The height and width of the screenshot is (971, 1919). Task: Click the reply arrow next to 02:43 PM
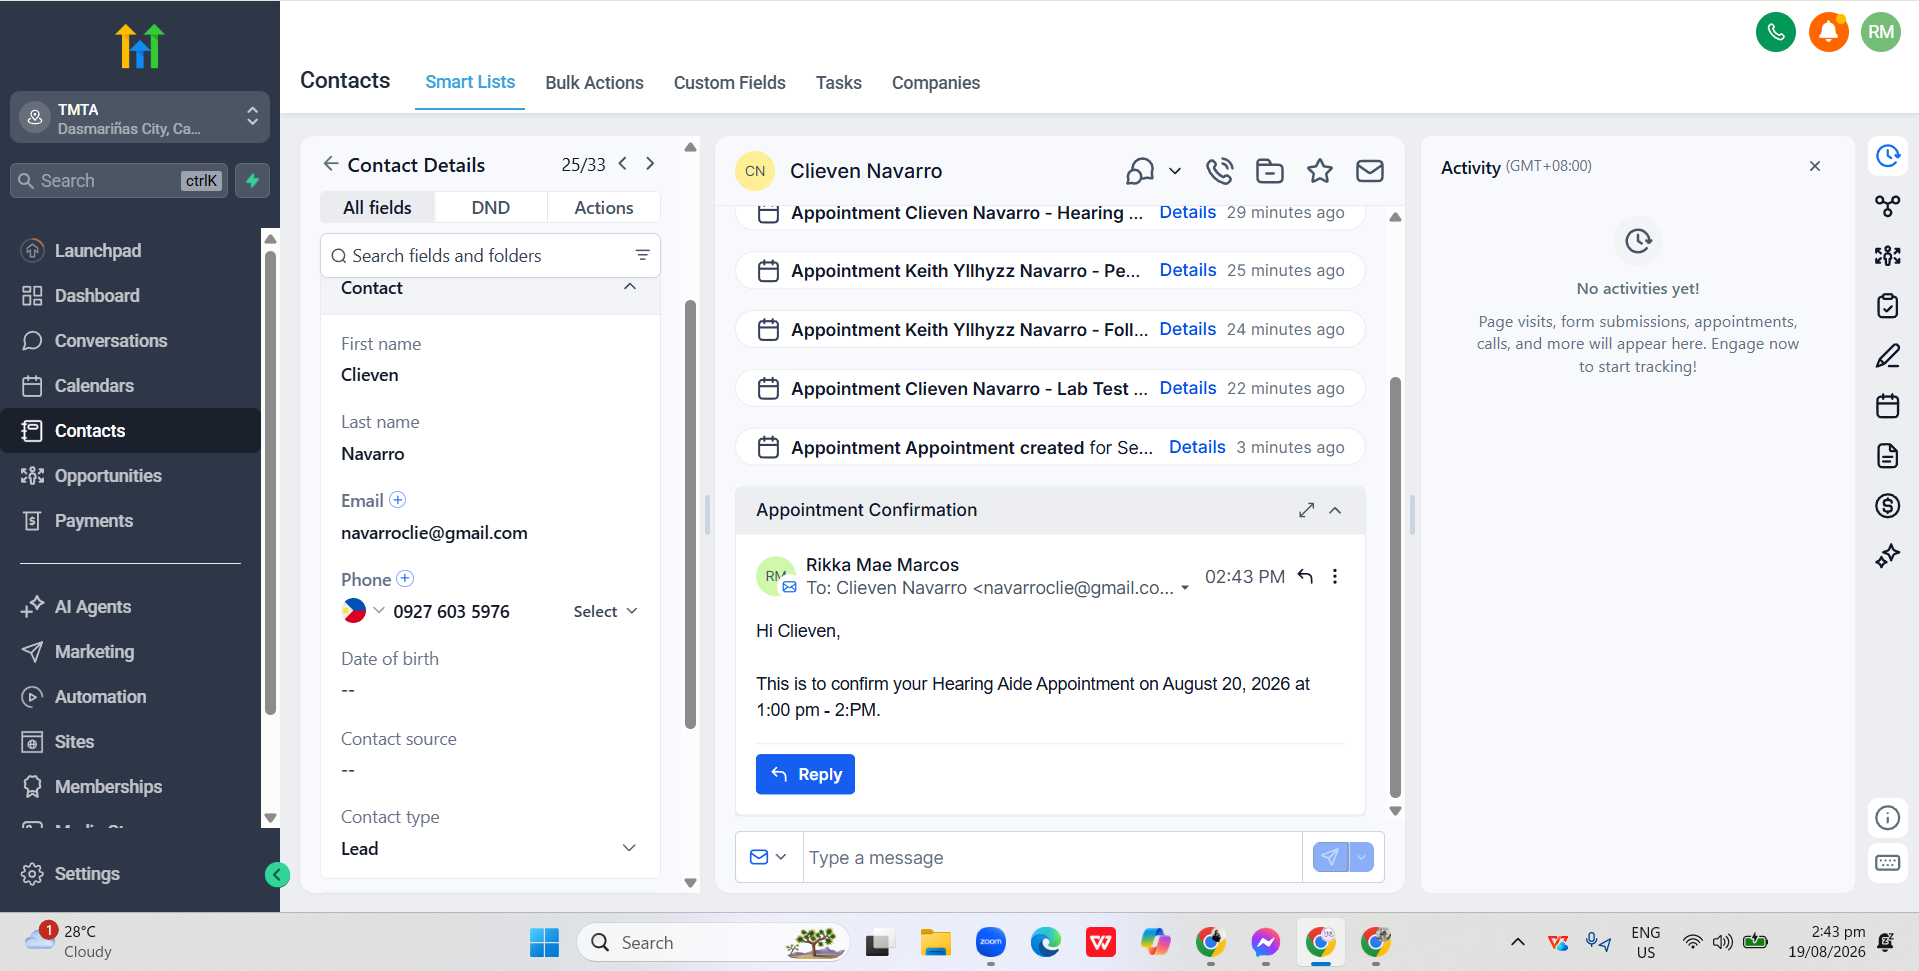1305,576
